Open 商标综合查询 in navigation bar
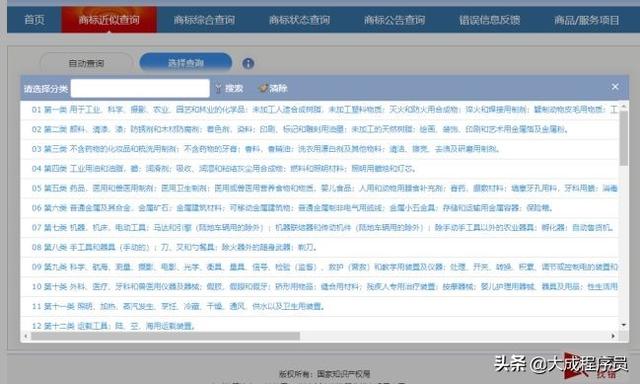640x384 pixels. [204, 20]
